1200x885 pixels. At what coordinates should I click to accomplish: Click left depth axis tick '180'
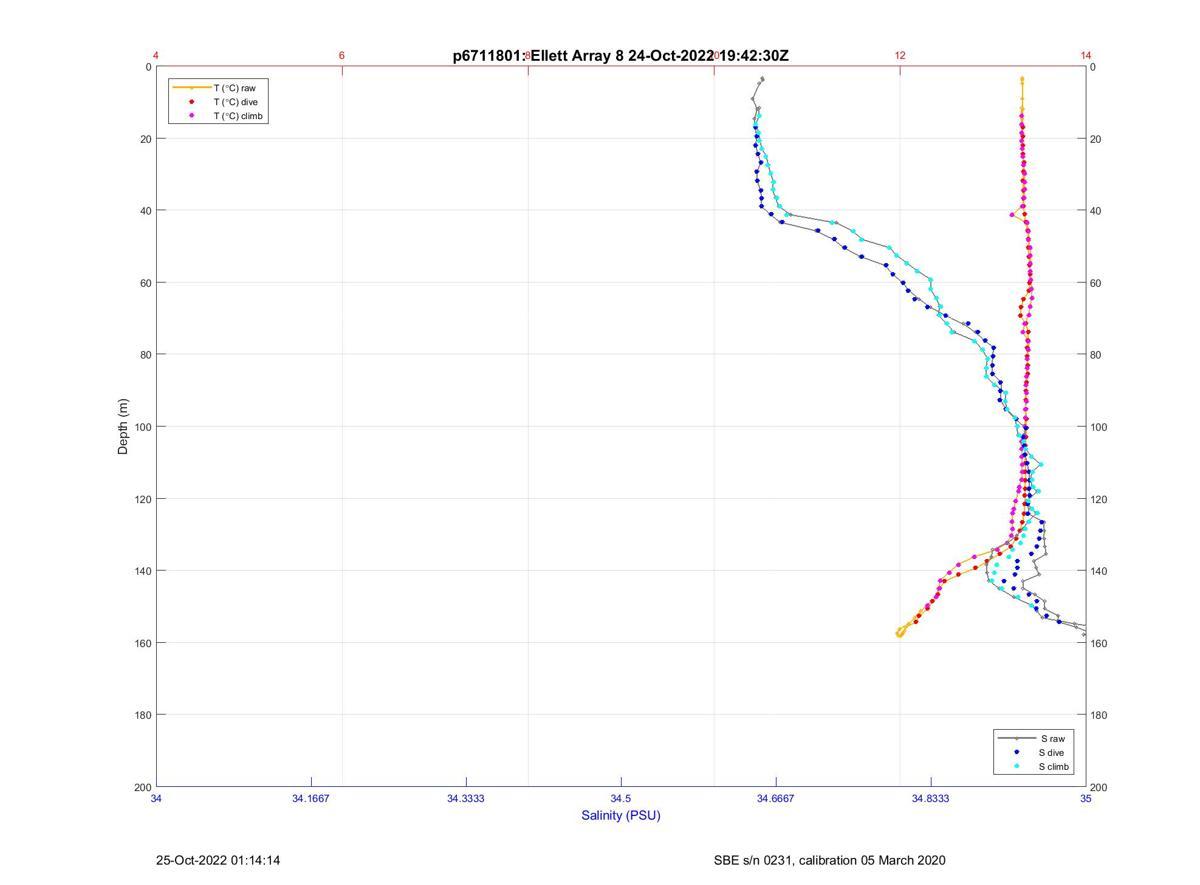(x=143, y=715)
